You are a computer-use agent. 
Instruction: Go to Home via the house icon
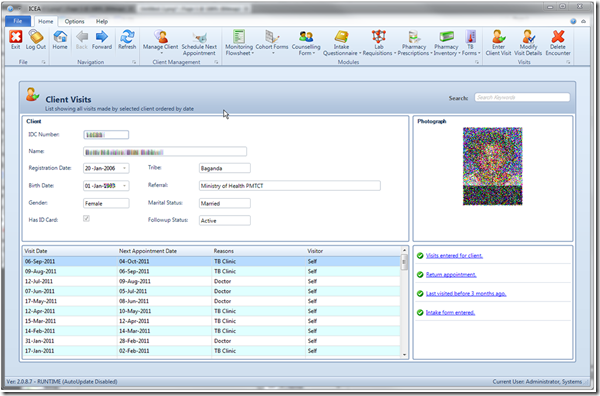point(60,37)
